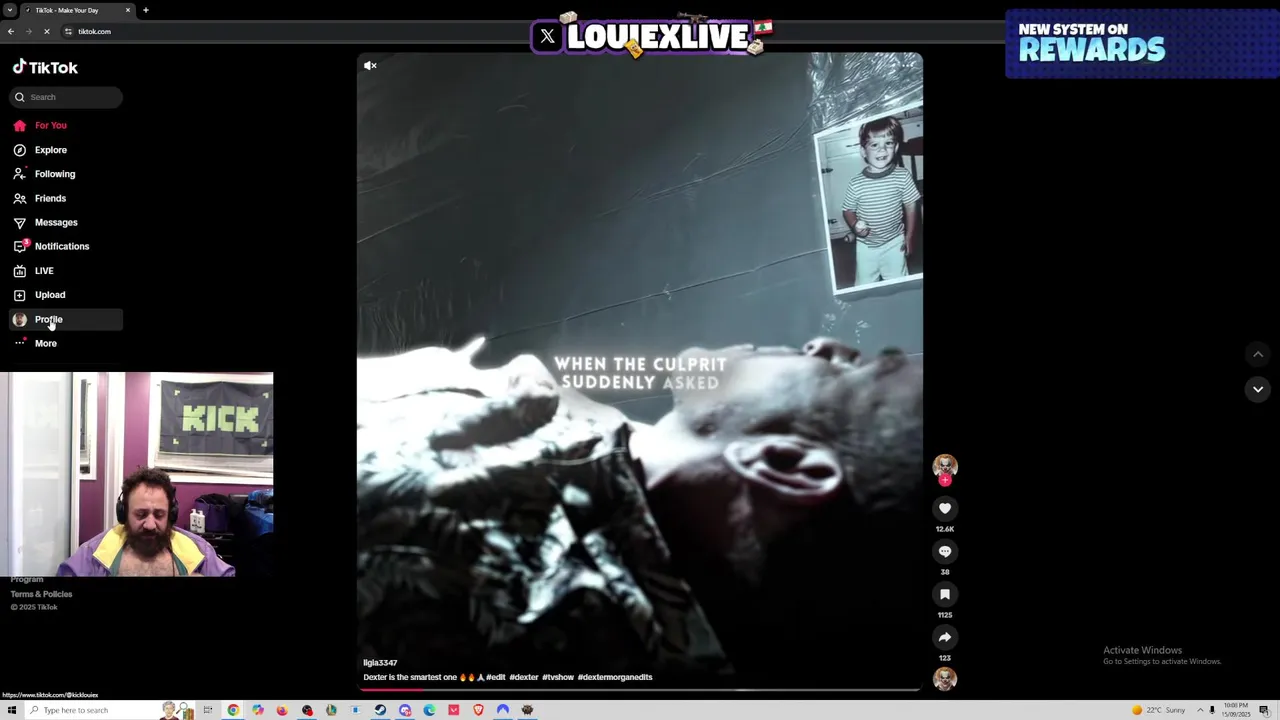Open the spinning sound disc icon
This screenshot has height=720, width=1280.
(x=945, y=679)
